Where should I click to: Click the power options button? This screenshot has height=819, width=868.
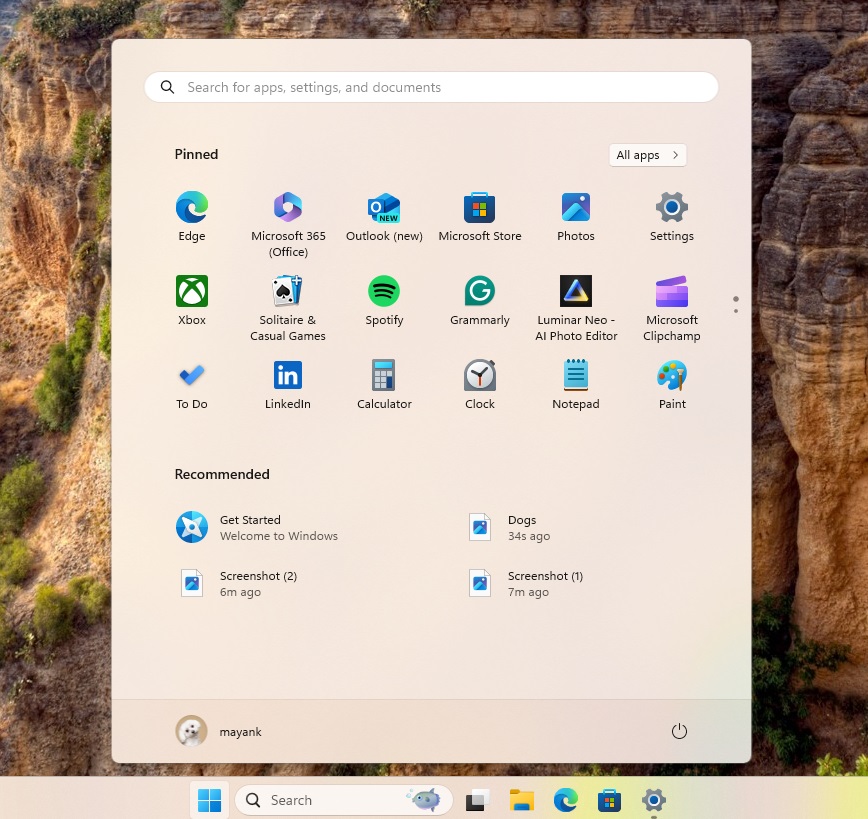679,731
